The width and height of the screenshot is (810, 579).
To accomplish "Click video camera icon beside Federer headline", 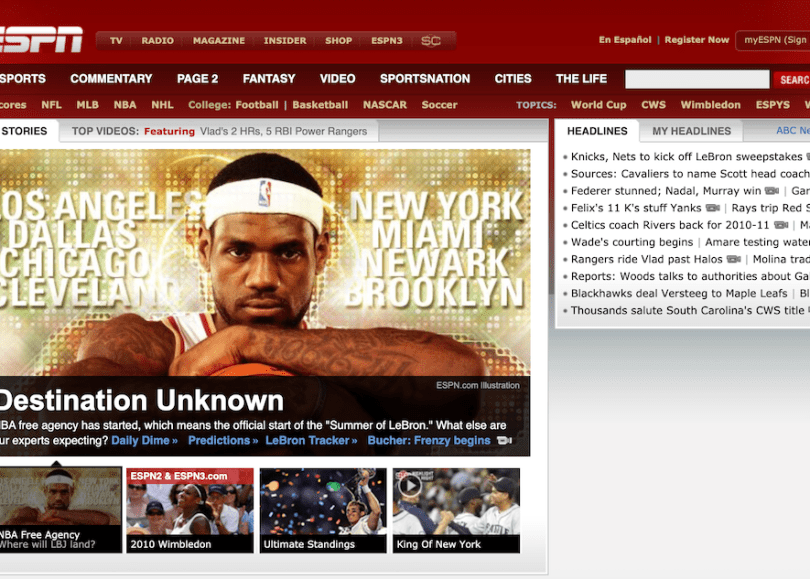I will point(772,191).
